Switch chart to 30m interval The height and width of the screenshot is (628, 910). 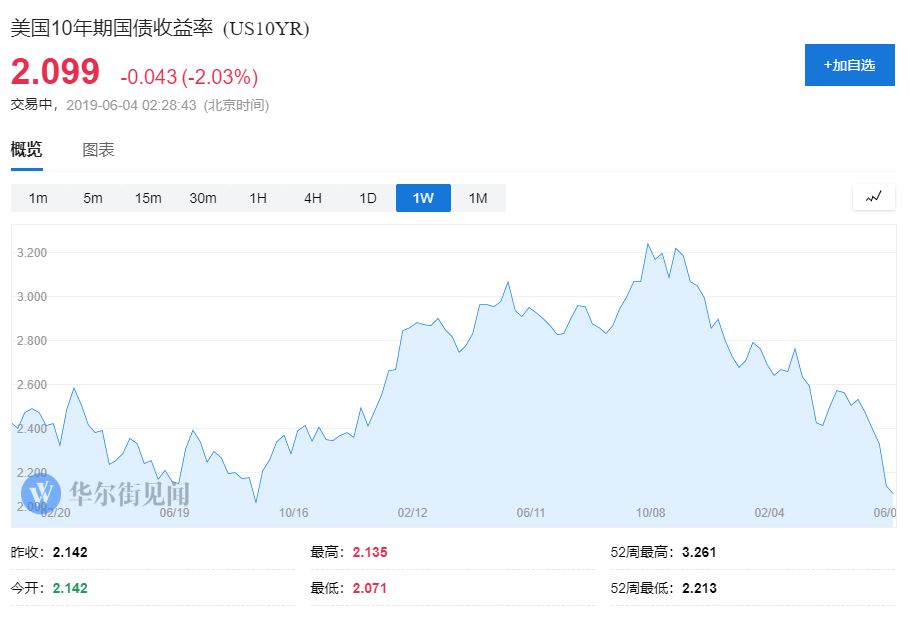(x=203, y=198)
